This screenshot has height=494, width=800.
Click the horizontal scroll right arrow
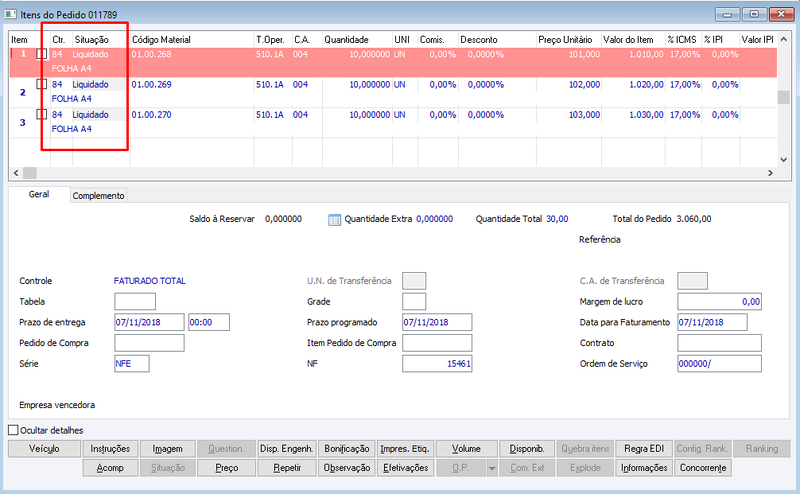770,173
